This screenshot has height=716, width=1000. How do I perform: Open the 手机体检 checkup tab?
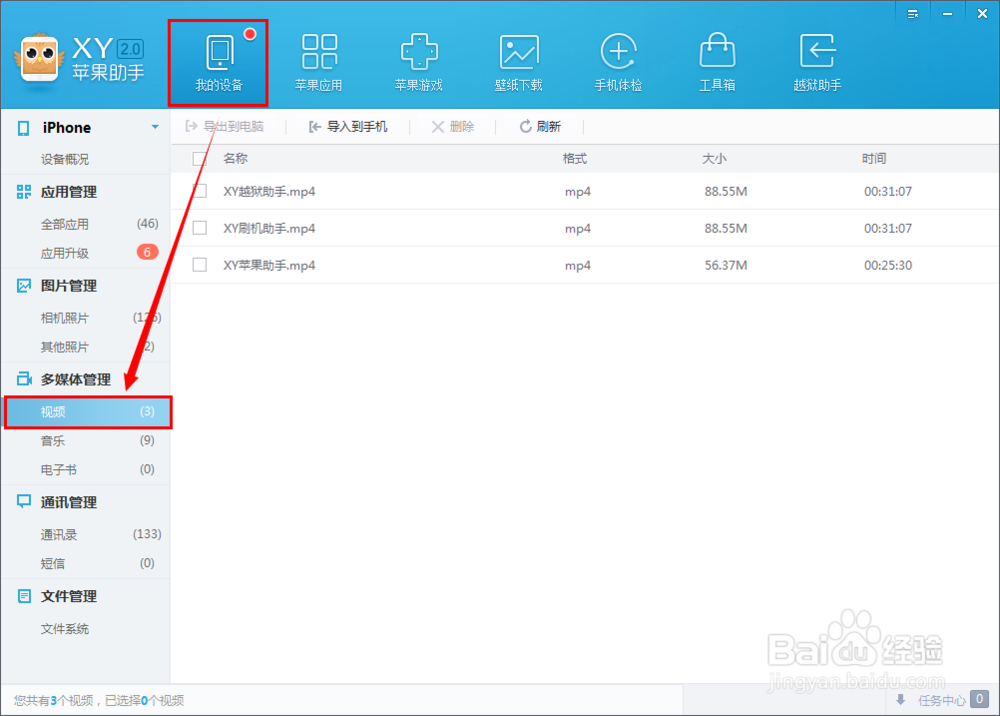[618, 63]
